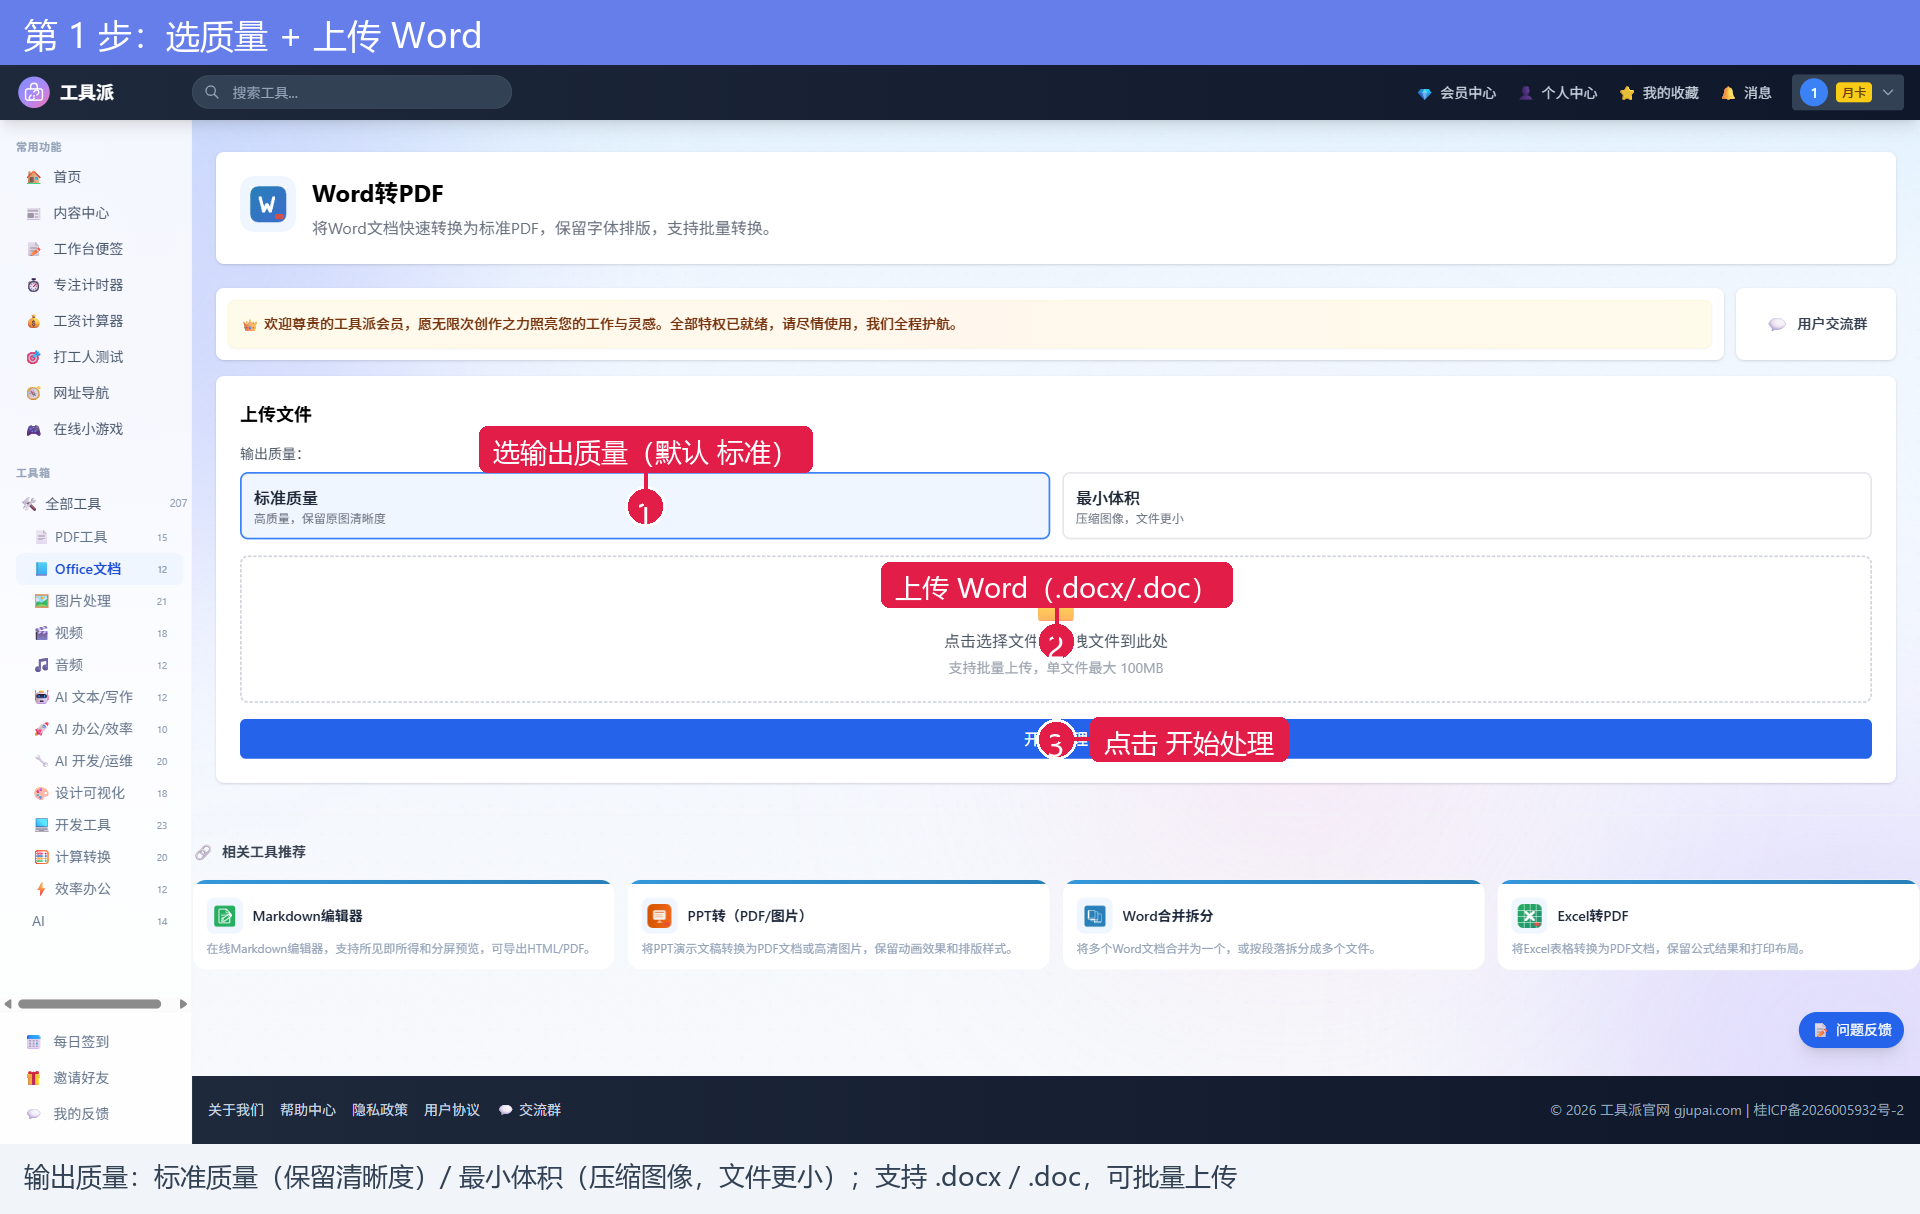Click the 每日签到 calendar icon
This screenshot has height=1214, width=1920.
pos(34,1042)
